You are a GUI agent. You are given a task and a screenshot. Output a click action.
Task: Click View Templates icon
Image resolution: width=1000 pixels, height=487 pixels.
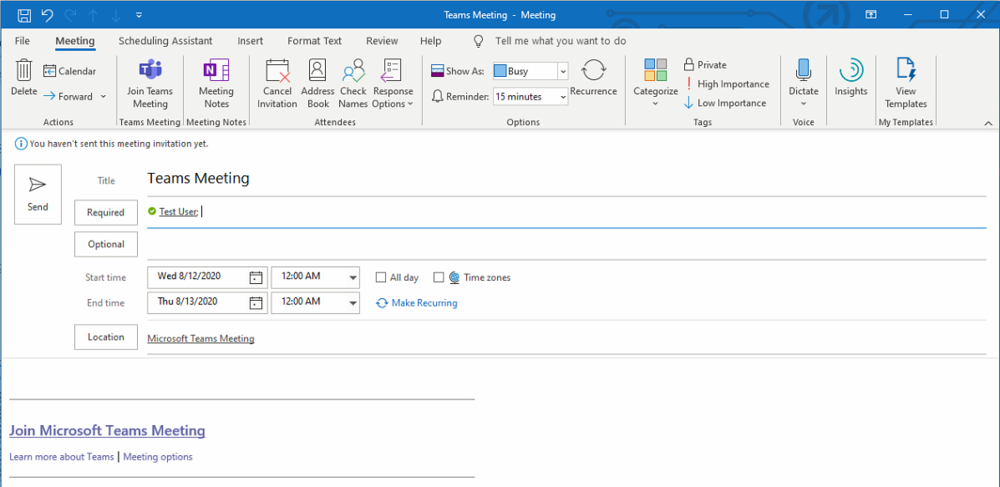click(906, 84)
